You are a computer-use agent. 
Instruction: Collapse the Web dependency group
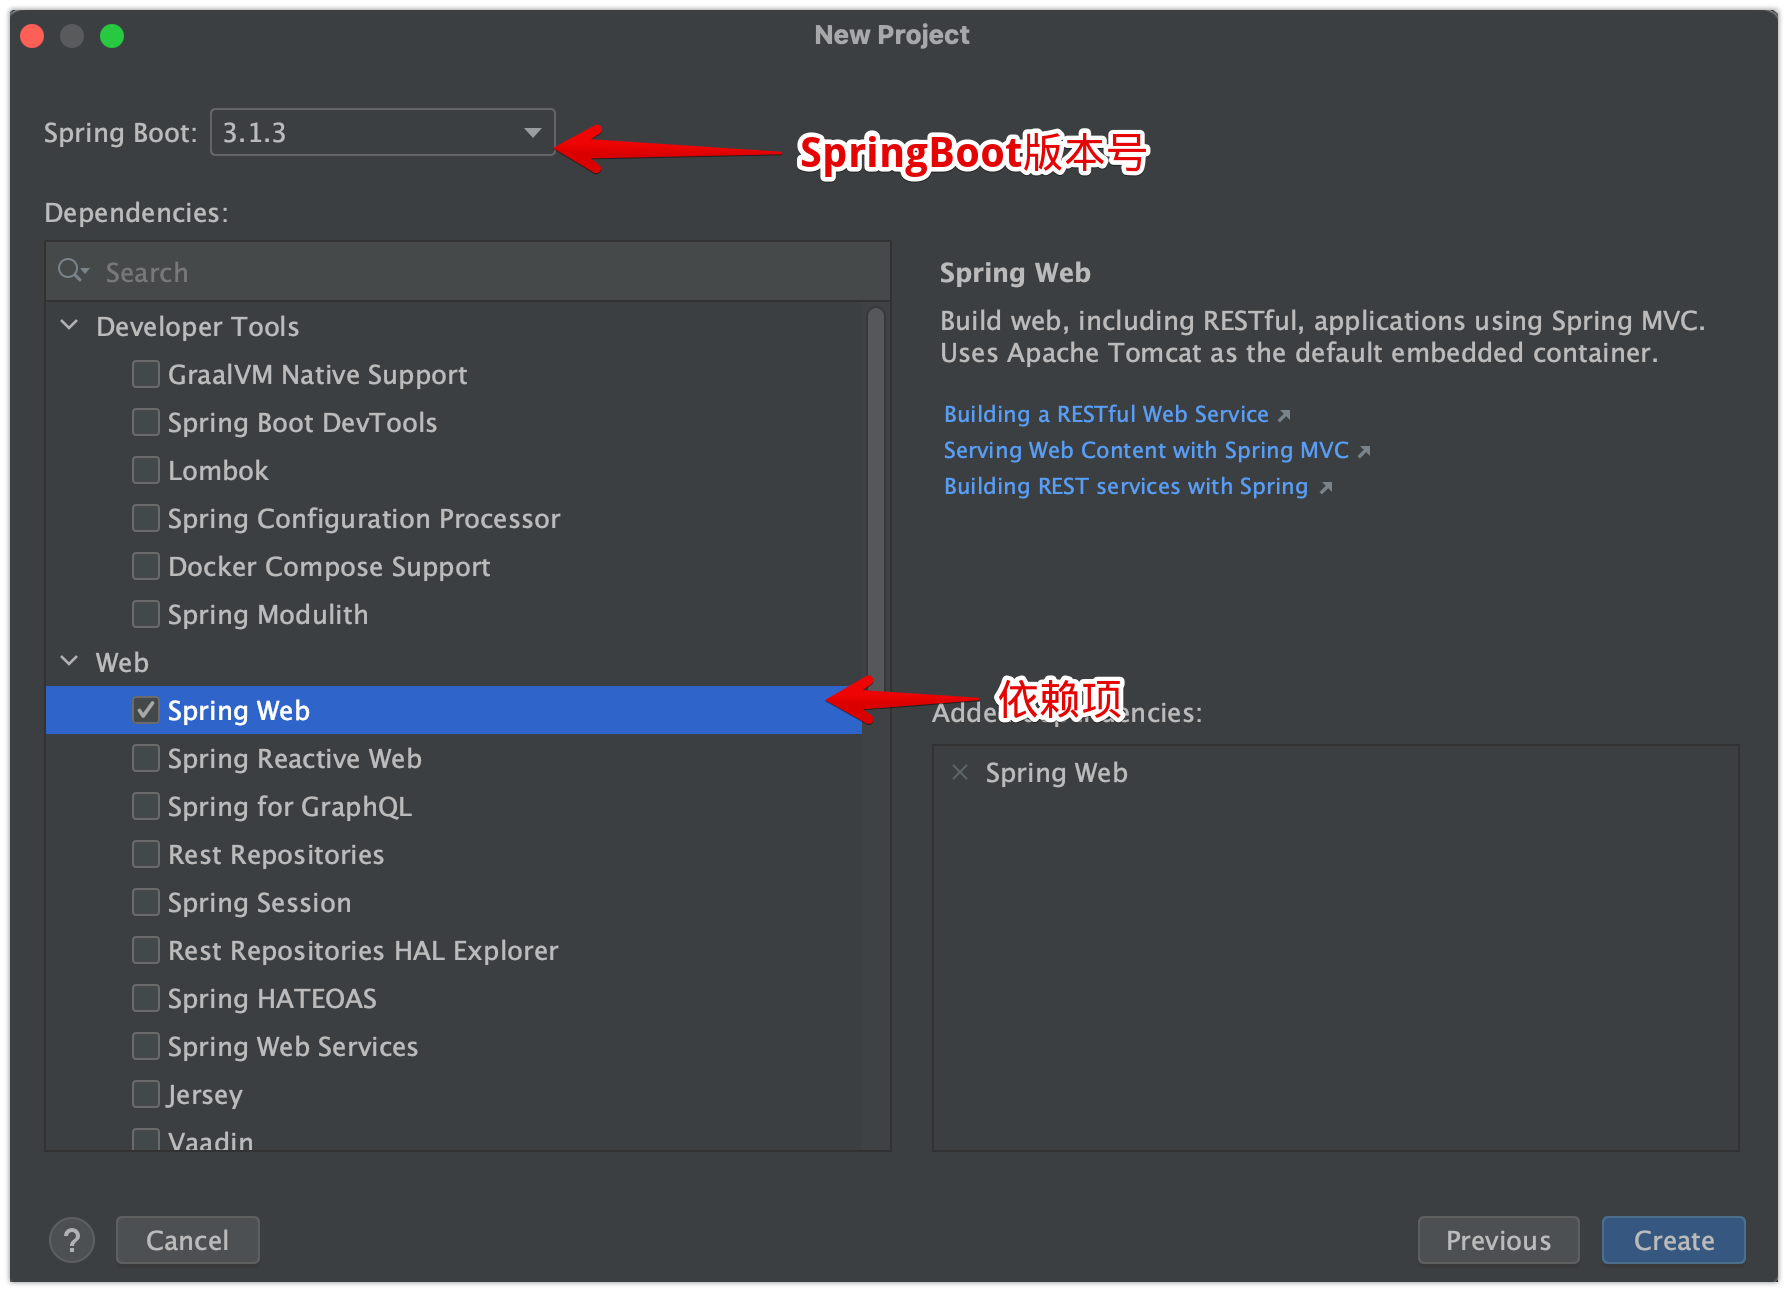tap(70, 662)
